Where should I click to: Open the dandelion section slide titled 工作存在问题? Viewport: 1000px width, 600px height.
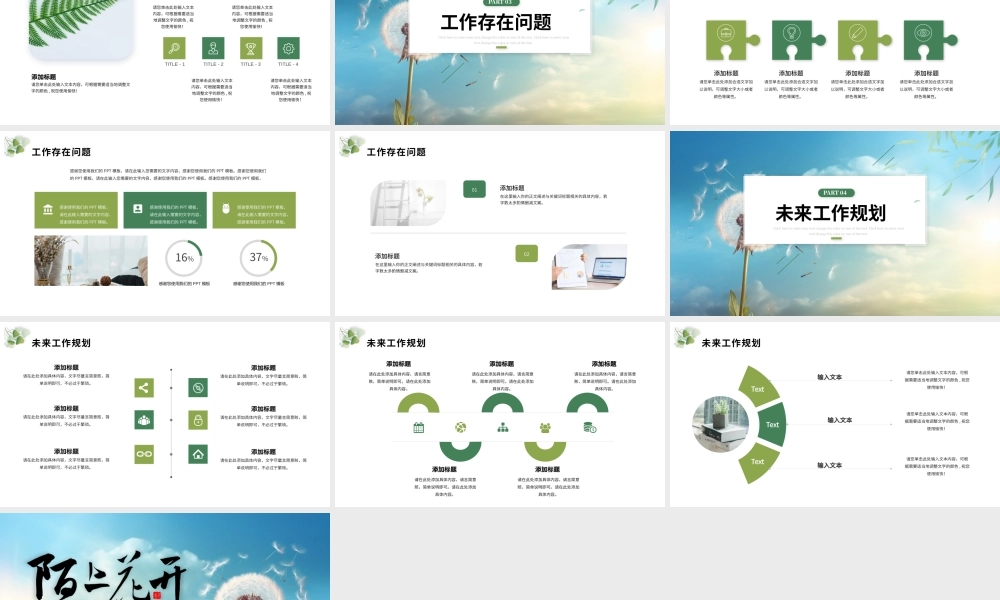coord(499,62)
